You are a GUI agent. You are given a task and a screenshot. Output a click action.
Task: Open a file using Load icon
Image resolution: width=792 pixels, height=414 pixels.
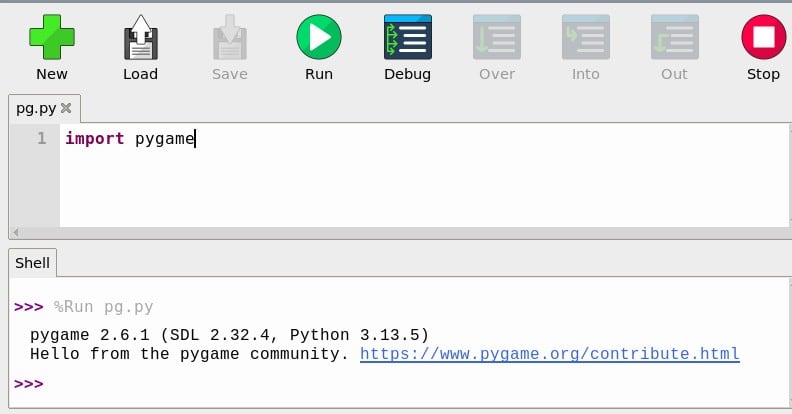coord(141,37)
